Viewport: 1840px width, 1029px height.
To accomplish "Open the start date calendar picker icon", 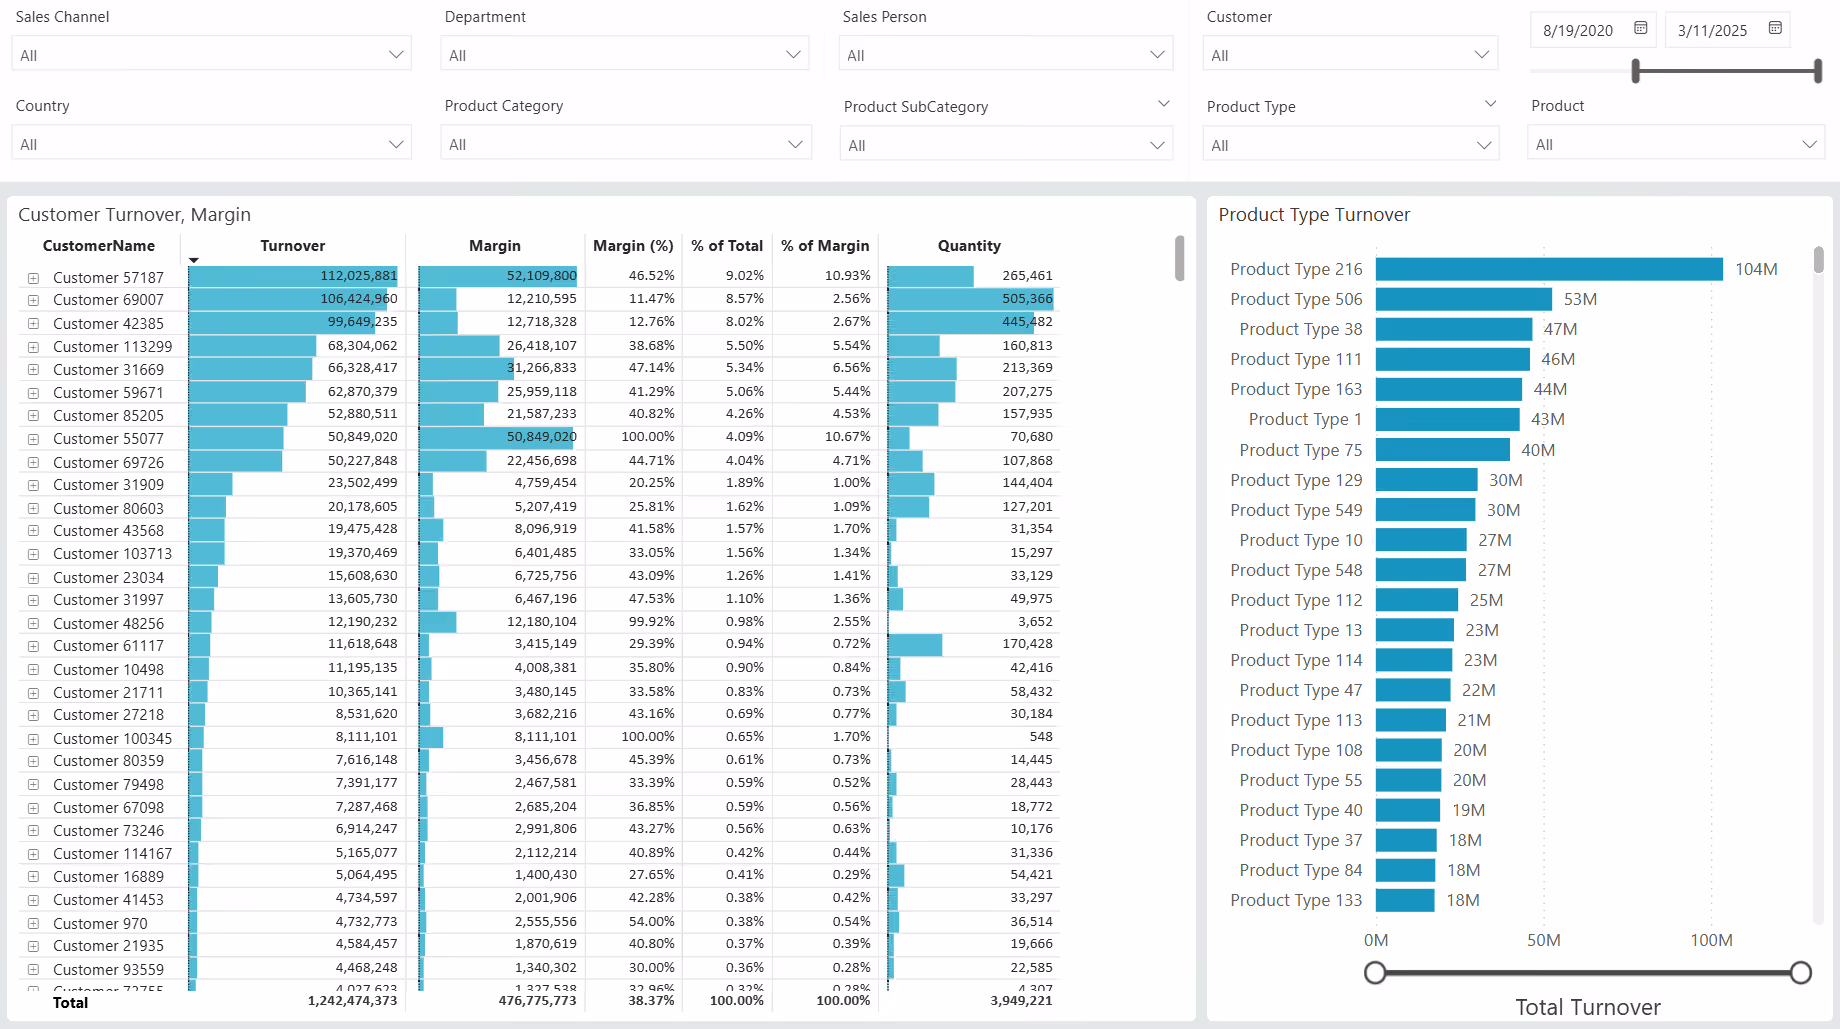I will click(1641, 29).
